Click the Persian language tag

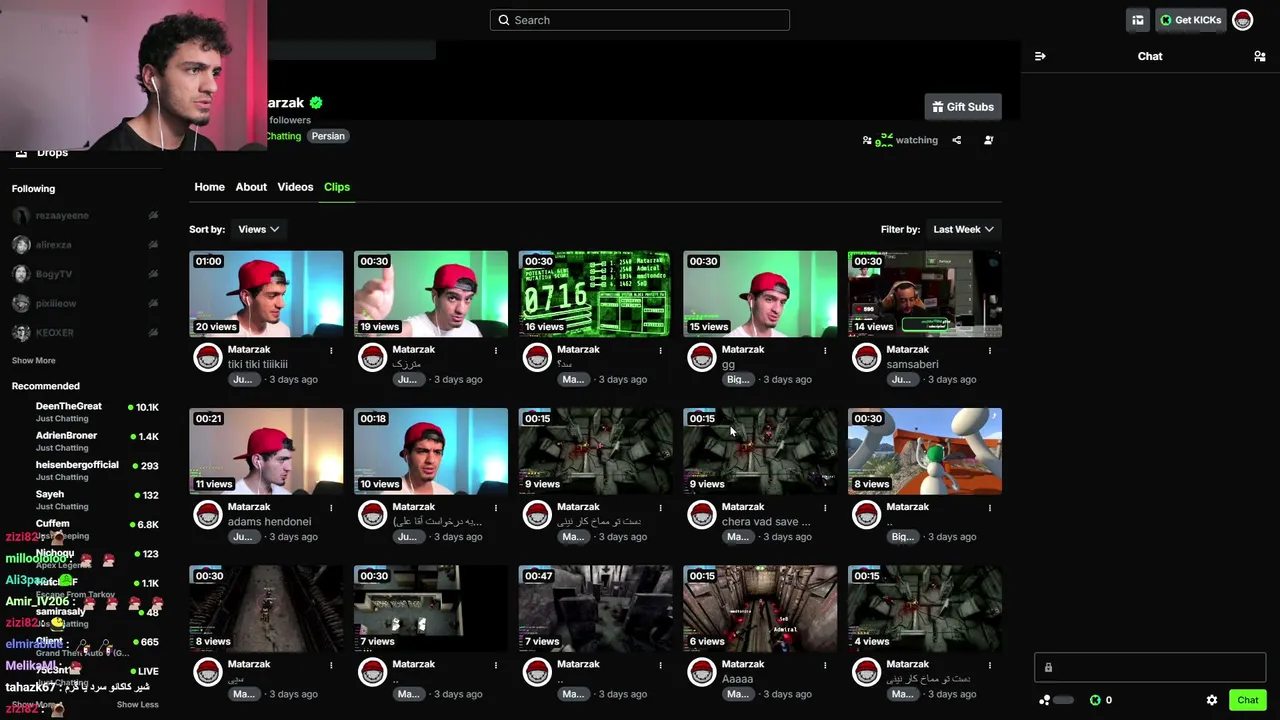328,136
